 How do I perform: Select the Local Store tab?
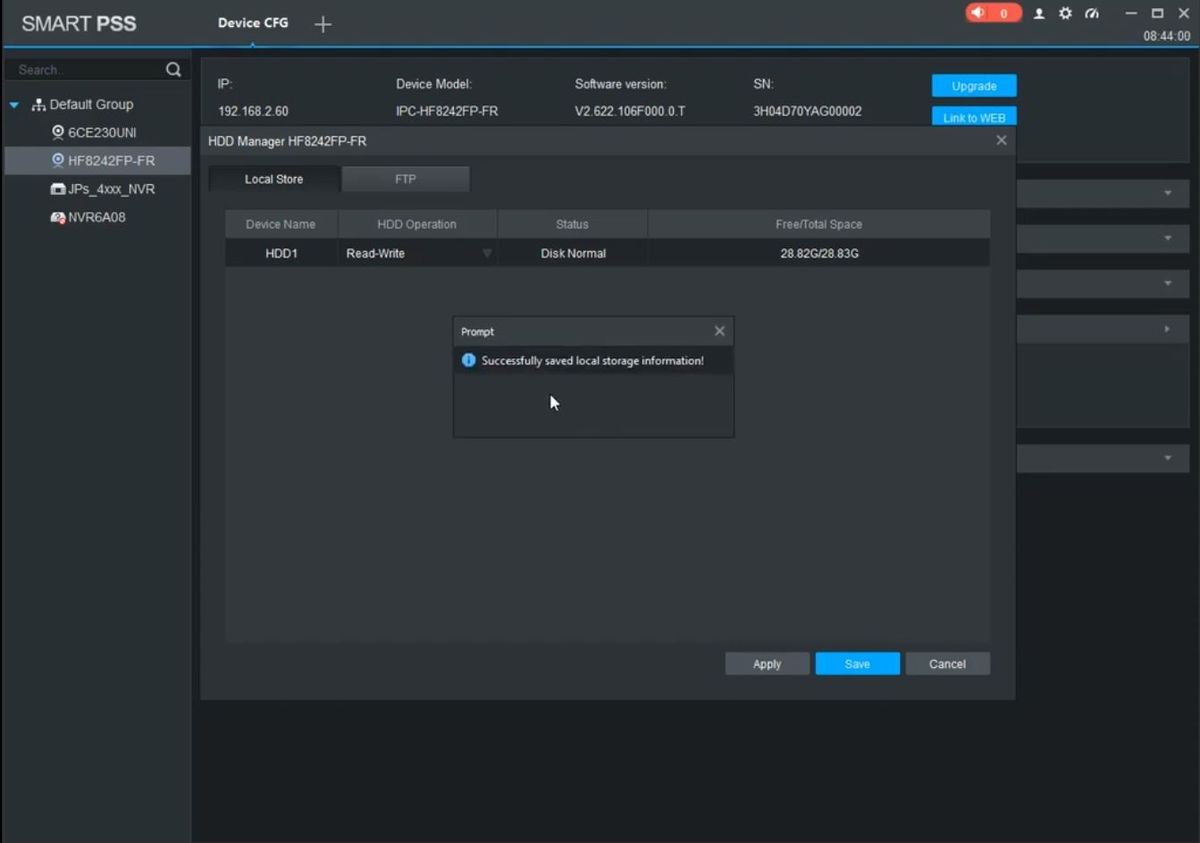[273, 179]
